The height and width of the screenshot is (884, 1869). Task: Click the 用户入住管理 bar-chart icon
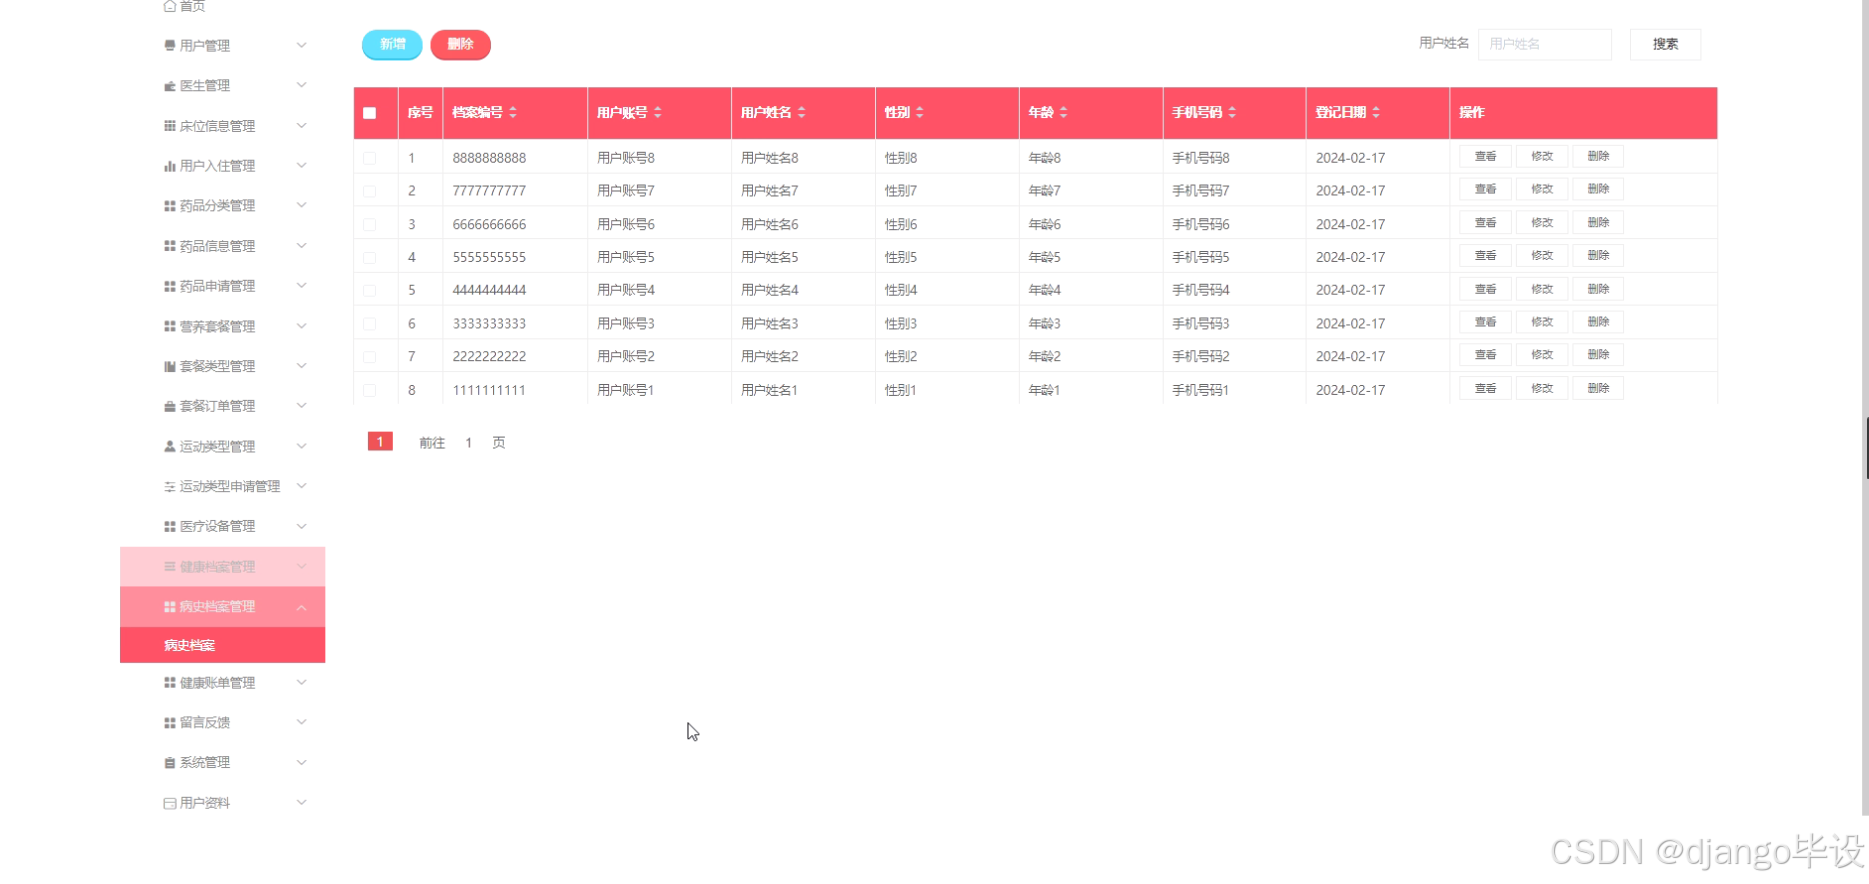coord(170,166)
